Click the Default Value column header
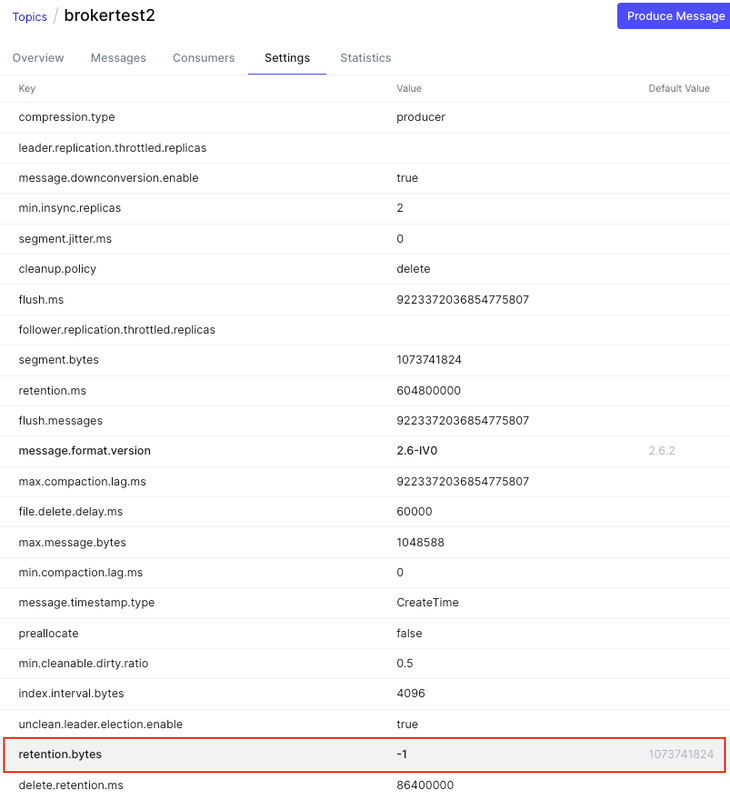 (679, 88)
